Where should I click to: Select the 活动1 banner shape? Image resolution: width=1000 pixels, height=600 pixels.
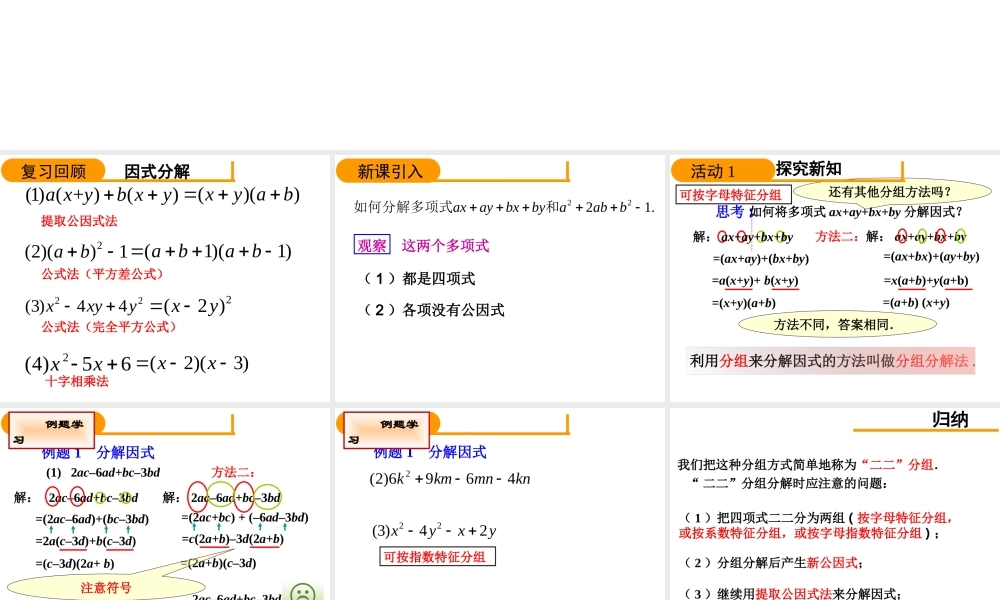pyautogui.click(x=721, y=170)
